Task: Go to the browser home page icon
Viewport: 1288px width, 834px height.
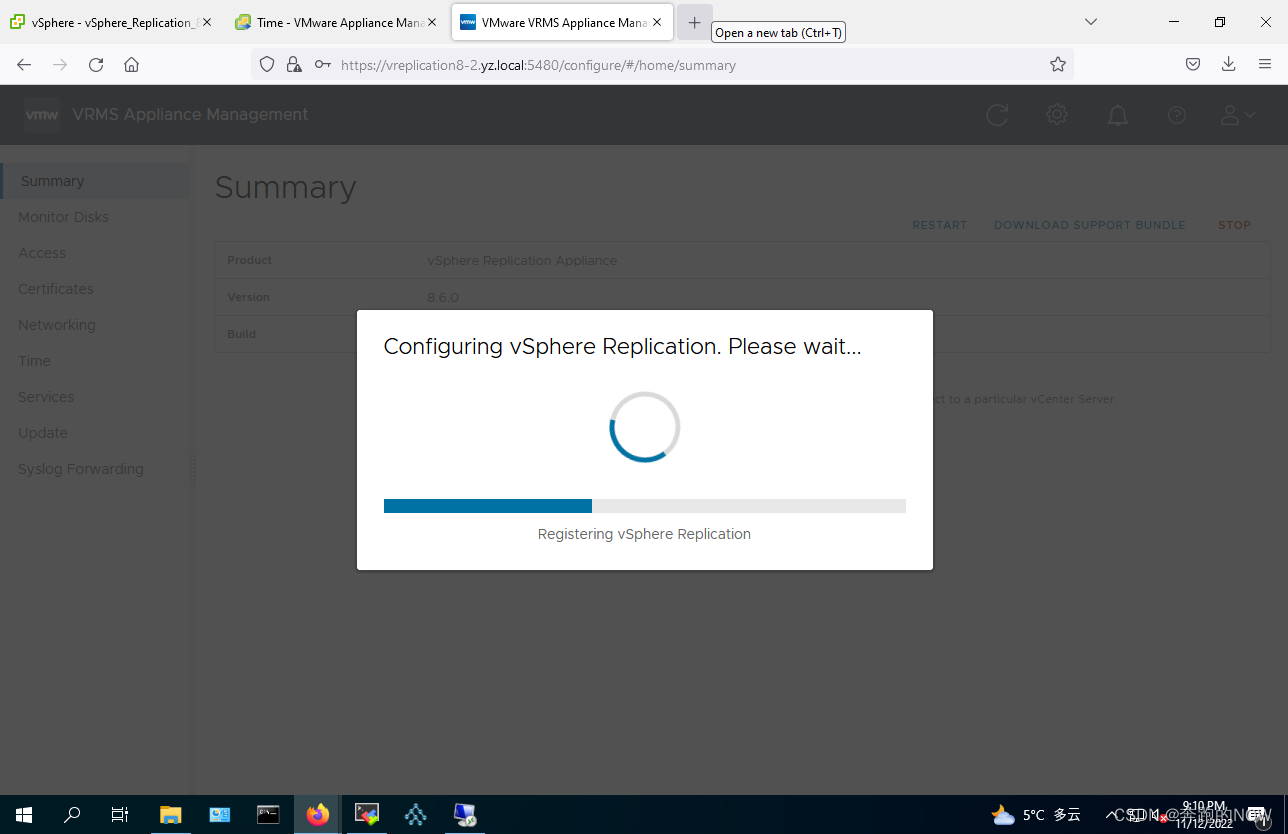Action: click(131, 64)
